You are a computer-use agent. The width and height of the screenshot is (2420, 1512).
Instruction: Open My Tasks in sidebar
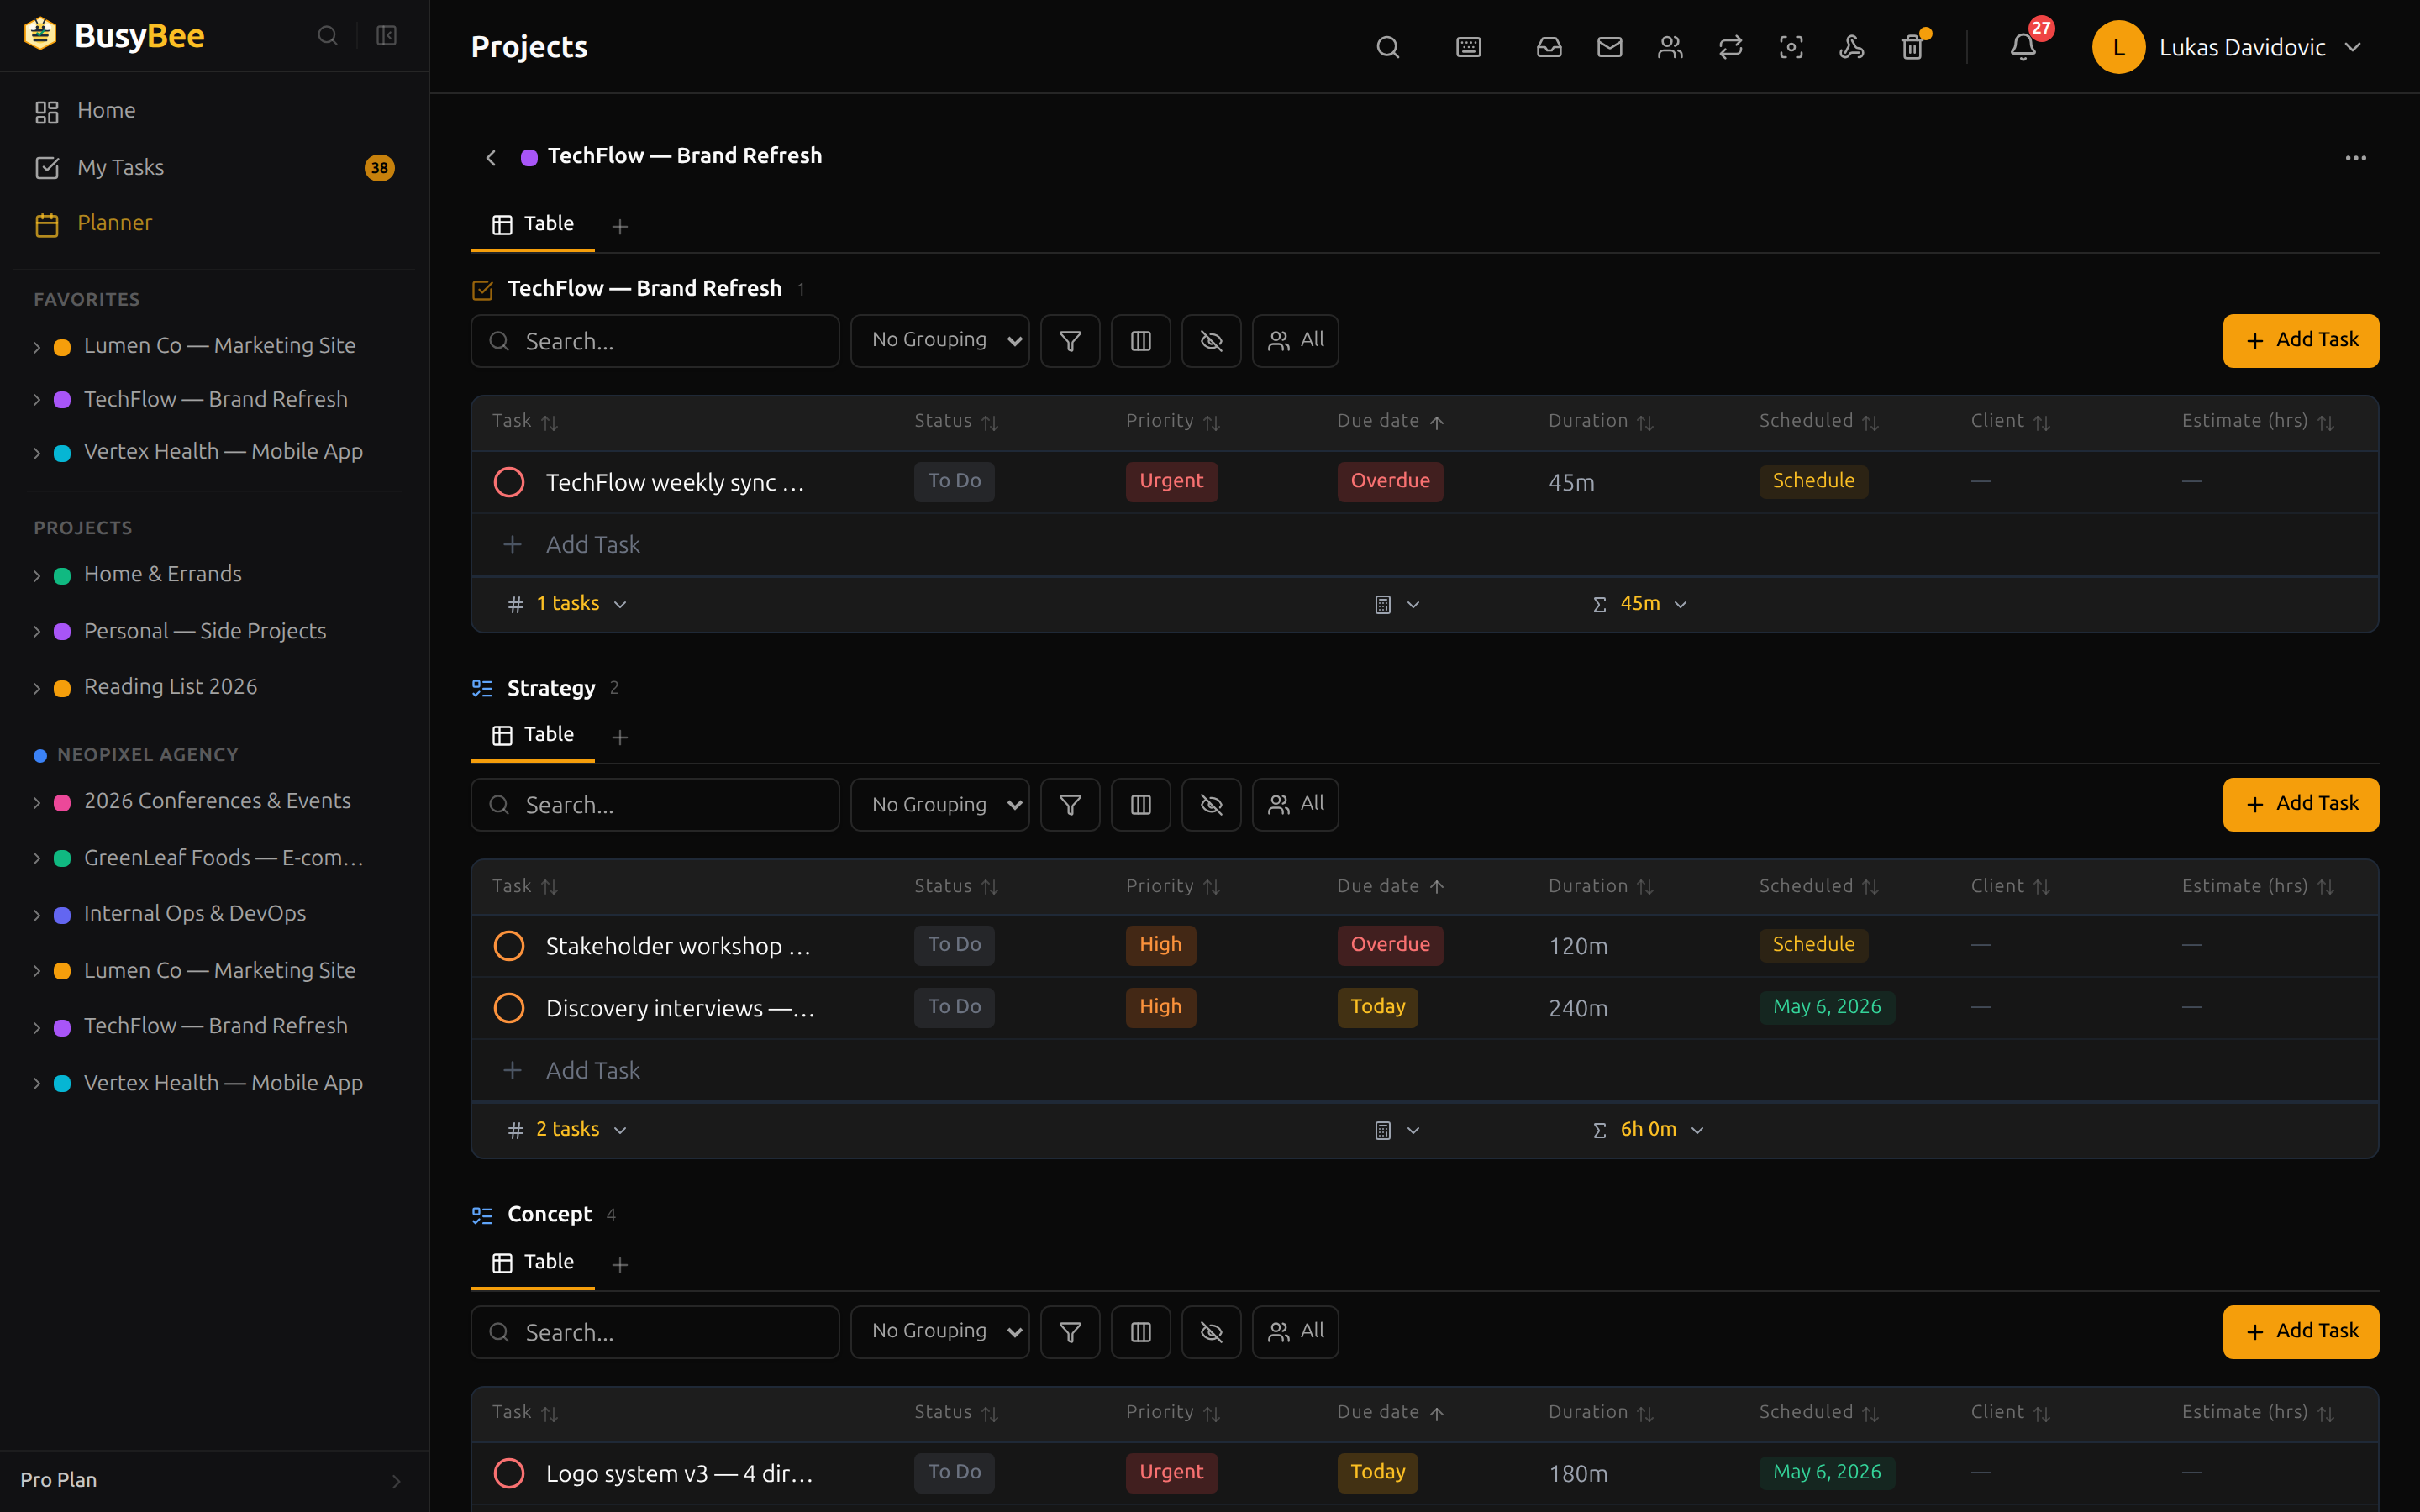pyautogui.click(x=214, y=167)
